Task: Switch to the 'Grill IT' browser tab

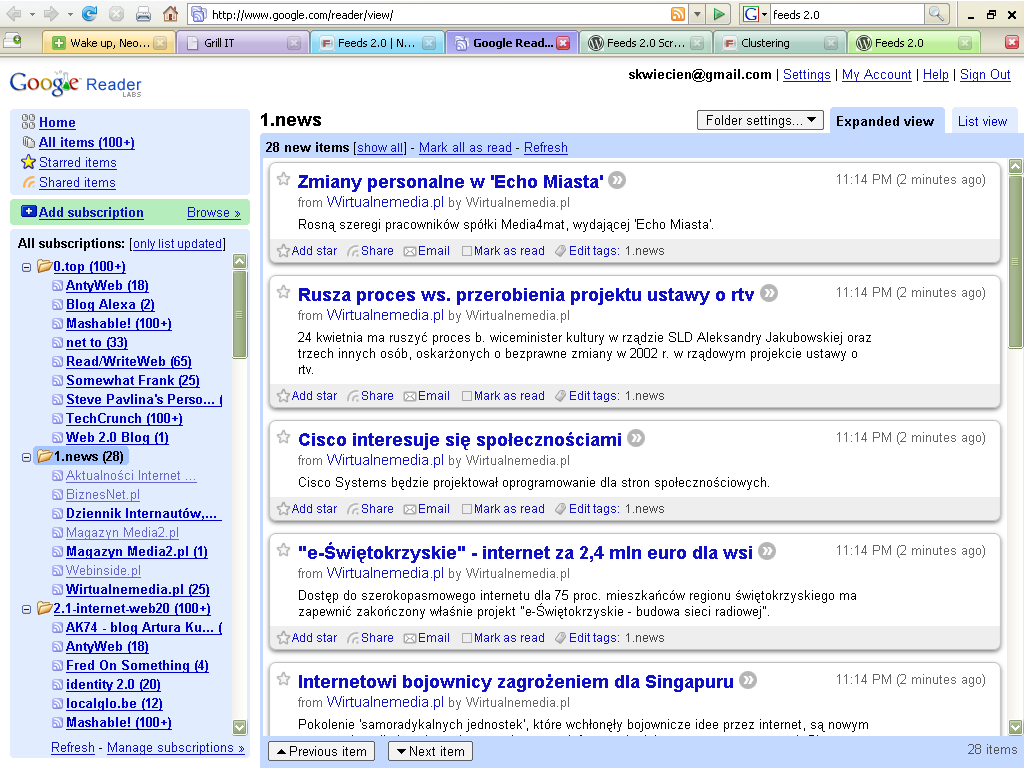Action: point(242,43)
